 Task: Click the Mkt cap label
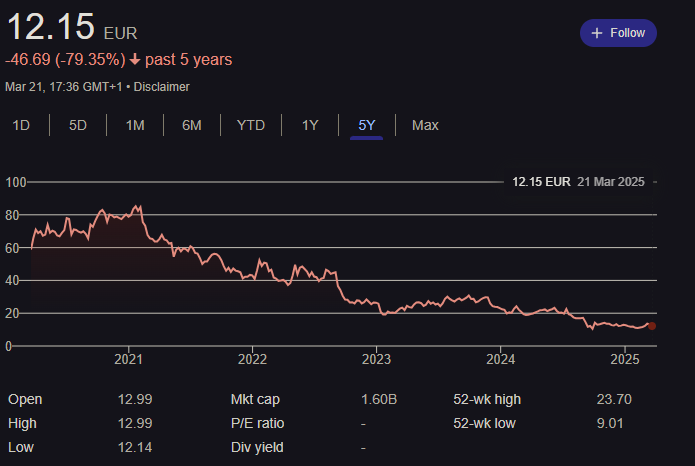pyautogui.click(x=255, y=399)
